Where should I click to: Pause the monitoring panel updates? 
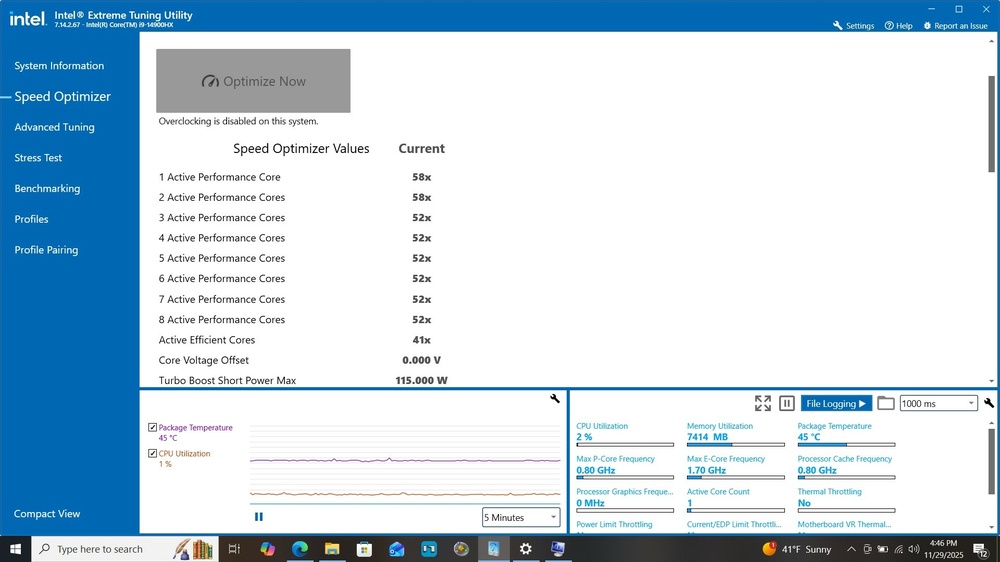pos(787,403)
